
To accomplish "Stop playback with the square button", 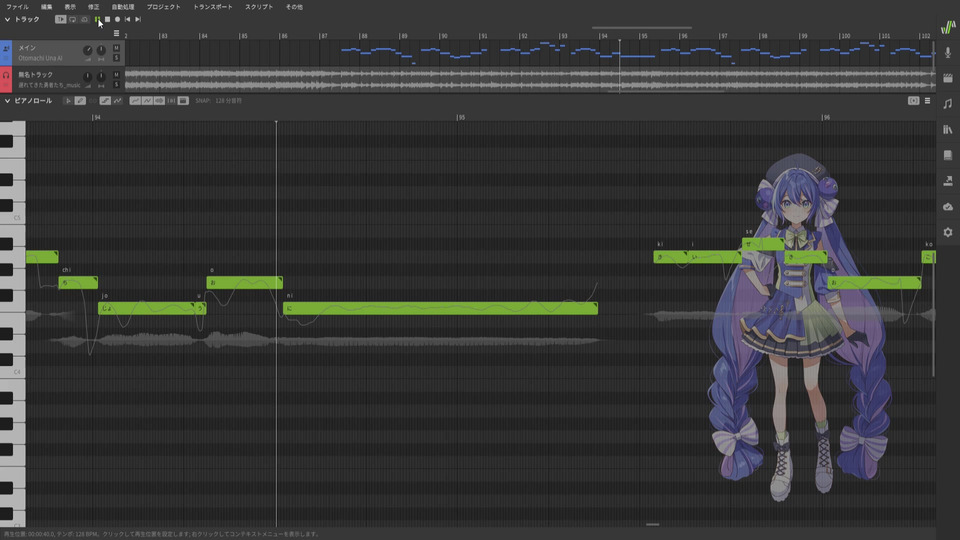I will click(x=108, y=20).
